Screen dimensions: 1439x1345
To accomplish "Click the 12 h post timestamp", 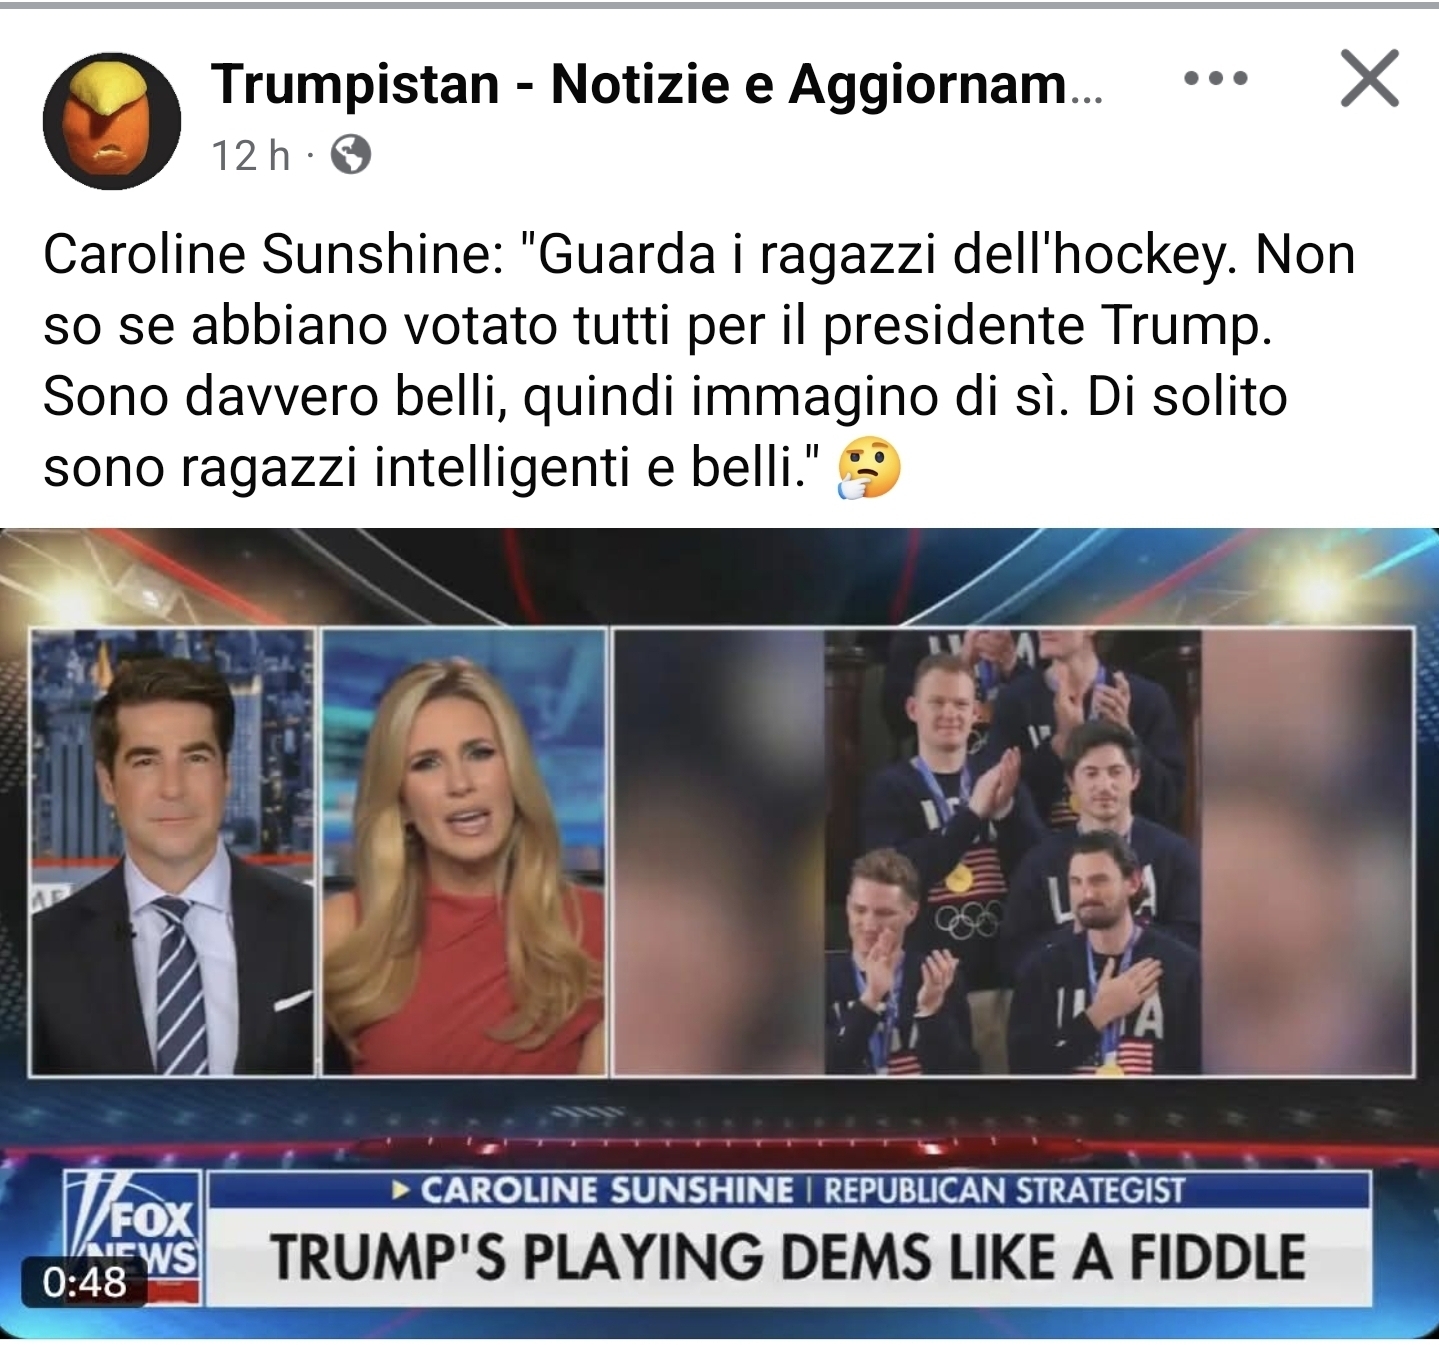I will point(250,155).
